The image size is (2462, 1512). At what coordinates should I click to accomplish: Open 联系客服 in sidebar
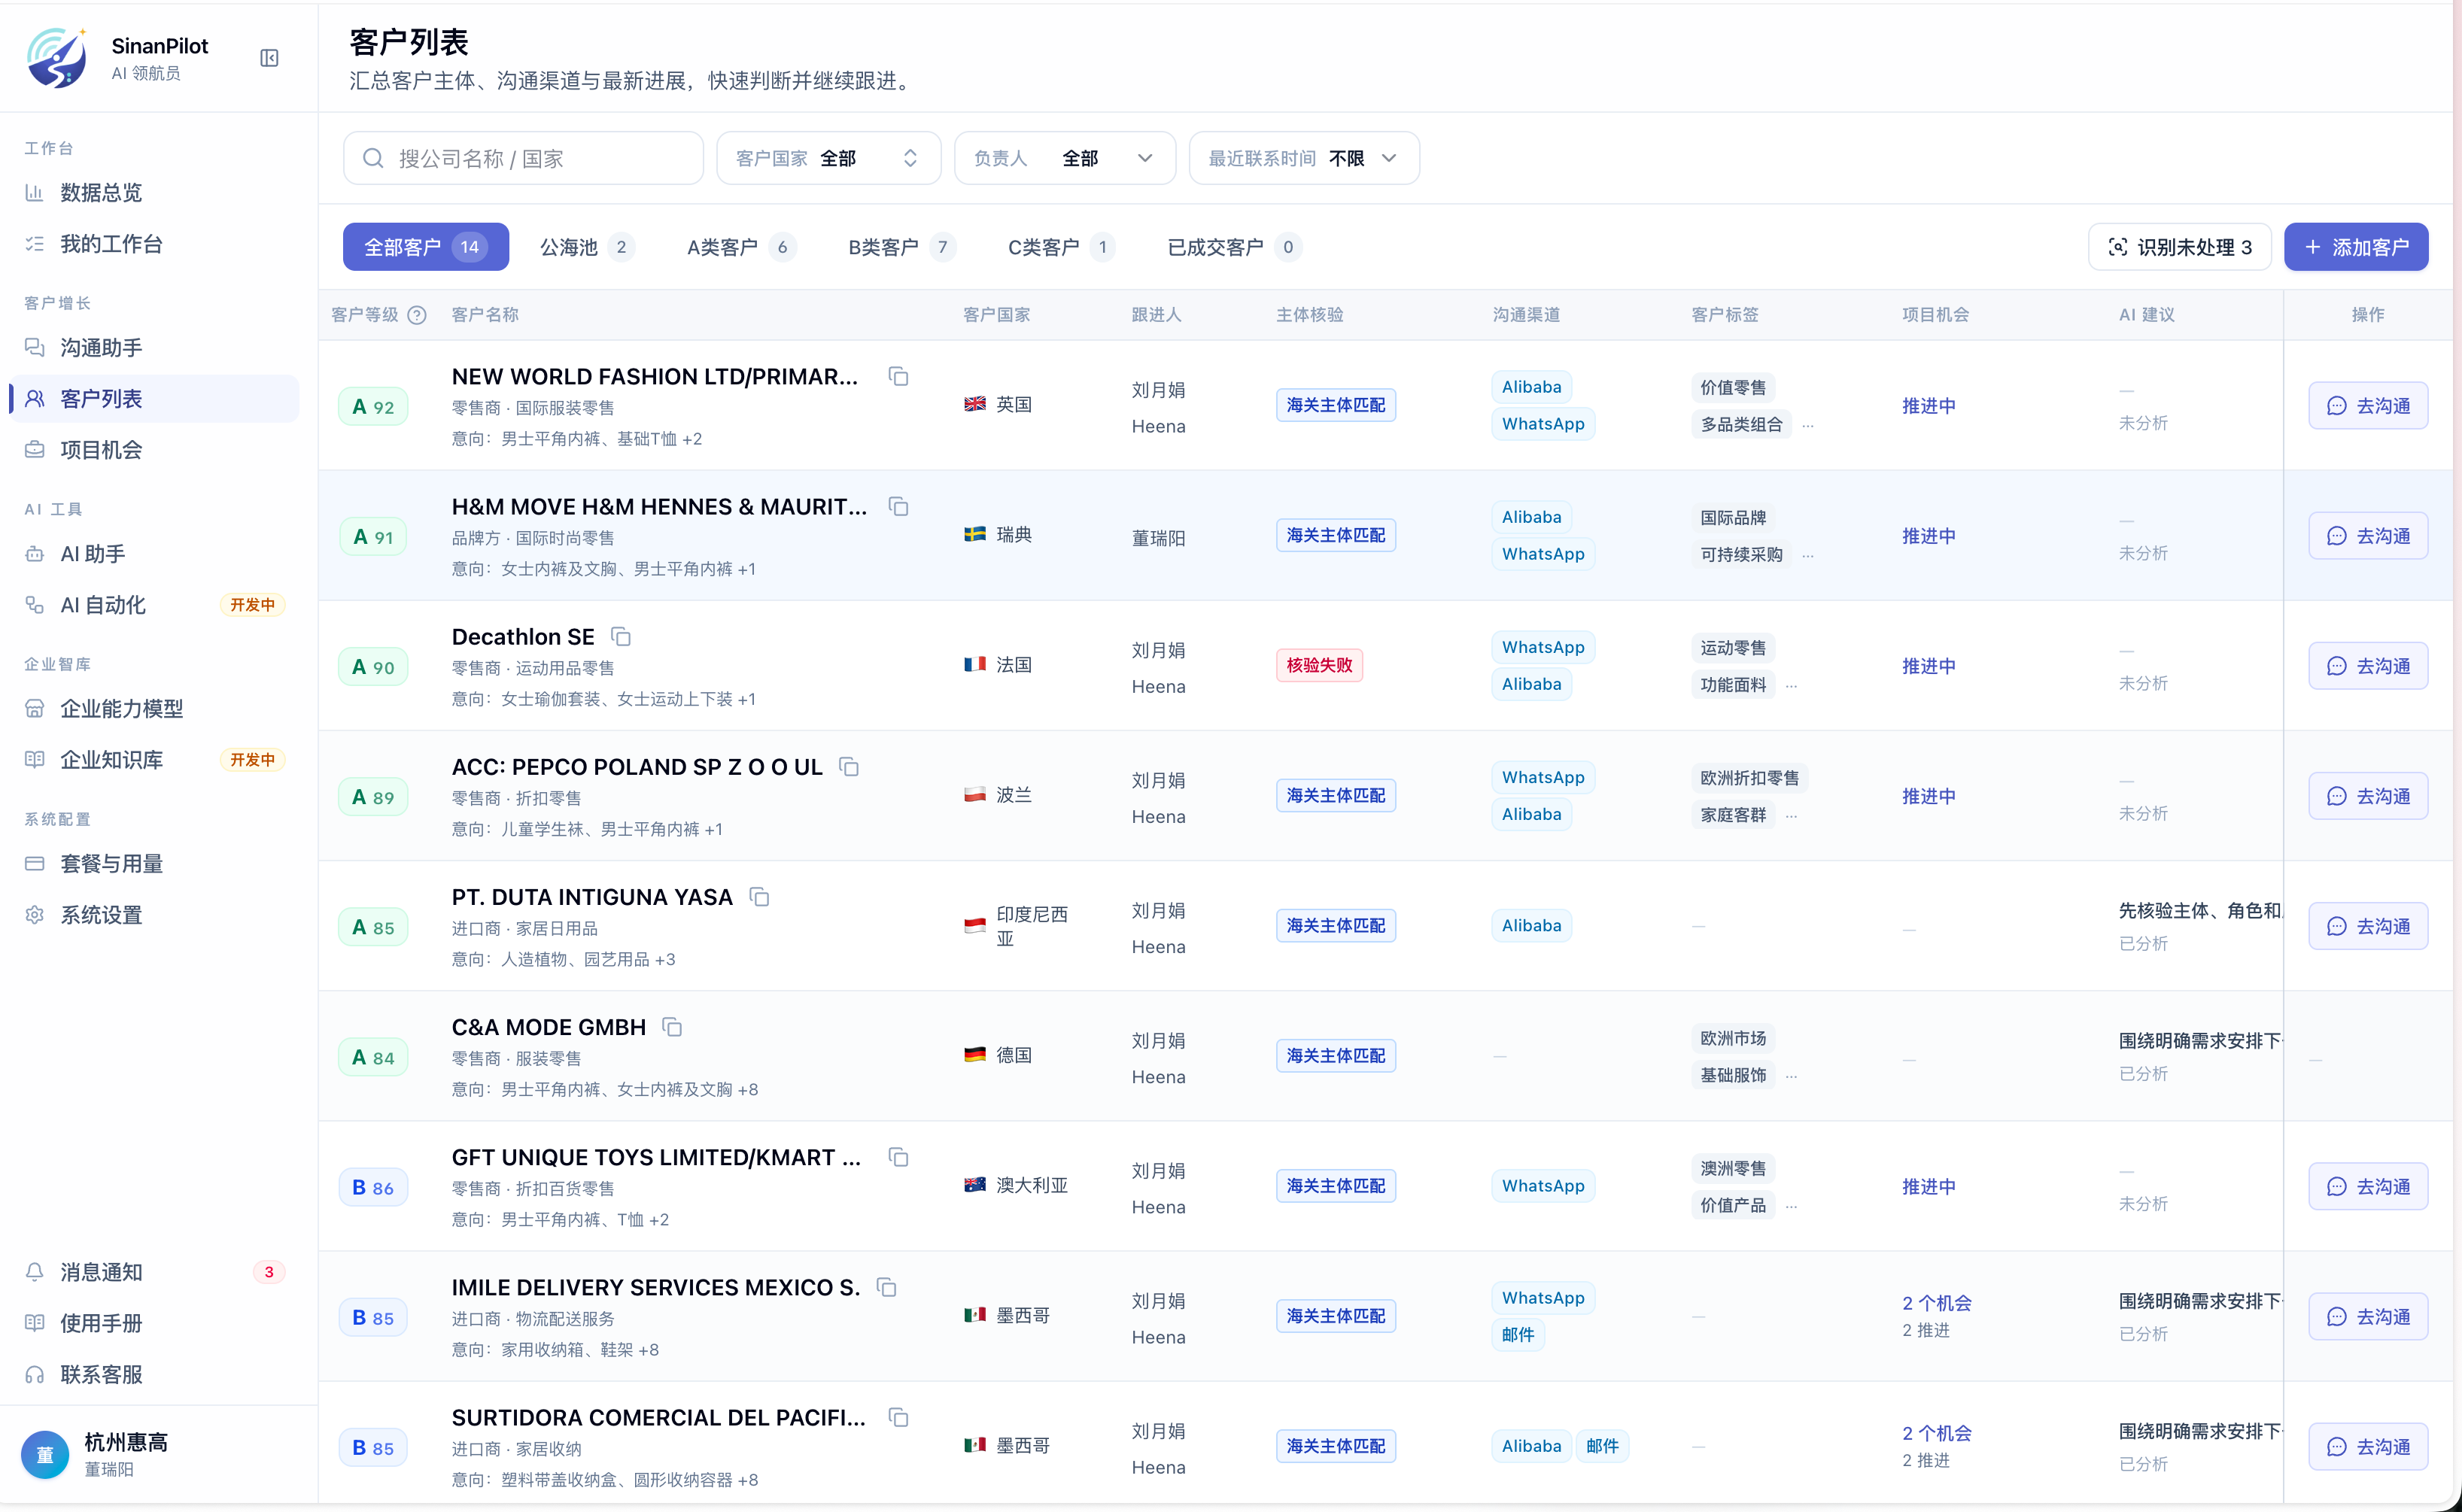[x=155, y=1374]
